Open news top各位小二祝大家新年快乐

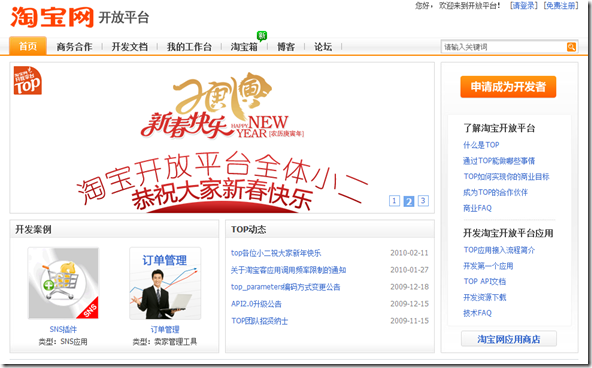pyautogui.click(x=276, y=253)
